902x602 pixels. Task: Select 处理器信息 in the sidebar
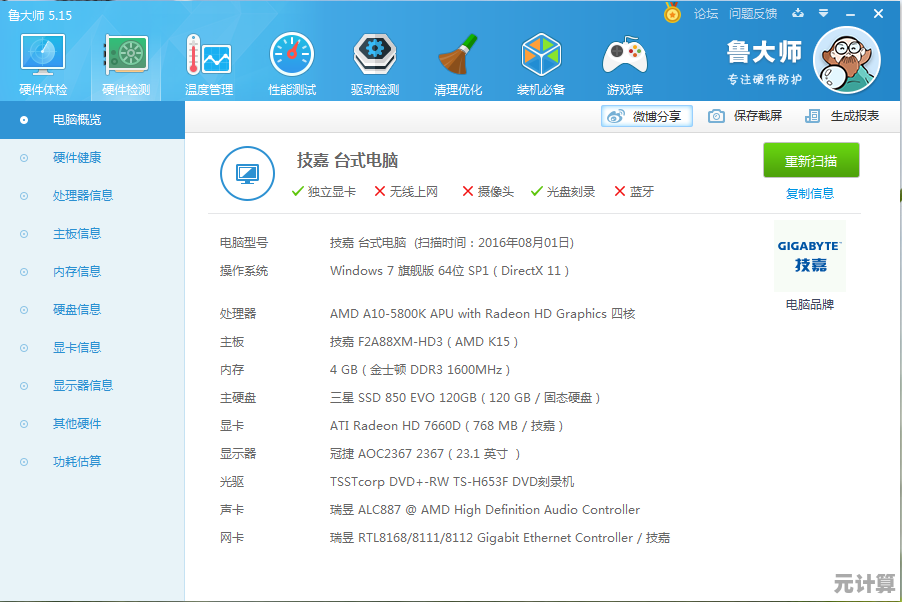[x=83, y=196]
